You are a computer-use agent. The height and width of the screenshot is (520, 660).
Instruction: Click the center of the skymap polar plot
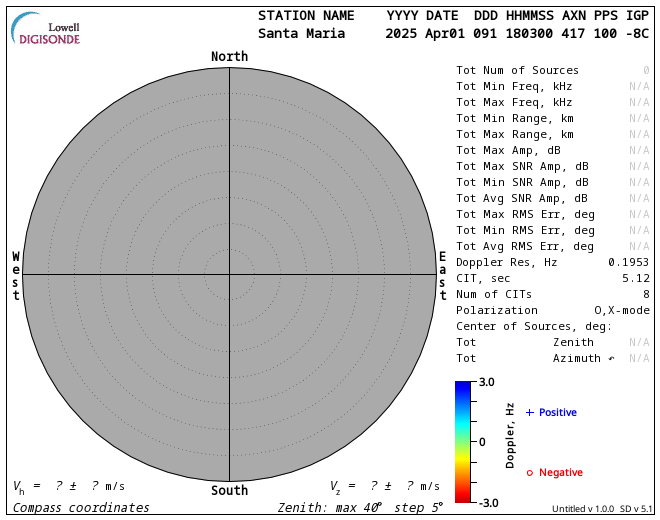(229, 275)
